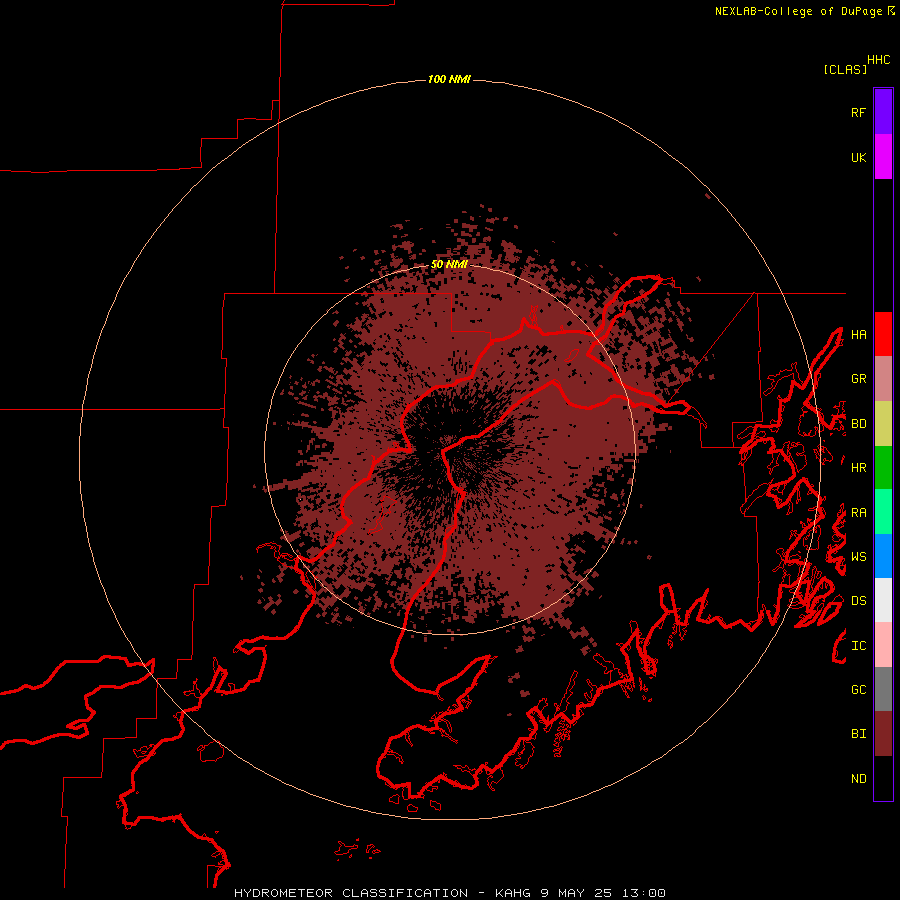Select the GC gray legend swatch
The image size is (900, 900).
pos(883,689)
